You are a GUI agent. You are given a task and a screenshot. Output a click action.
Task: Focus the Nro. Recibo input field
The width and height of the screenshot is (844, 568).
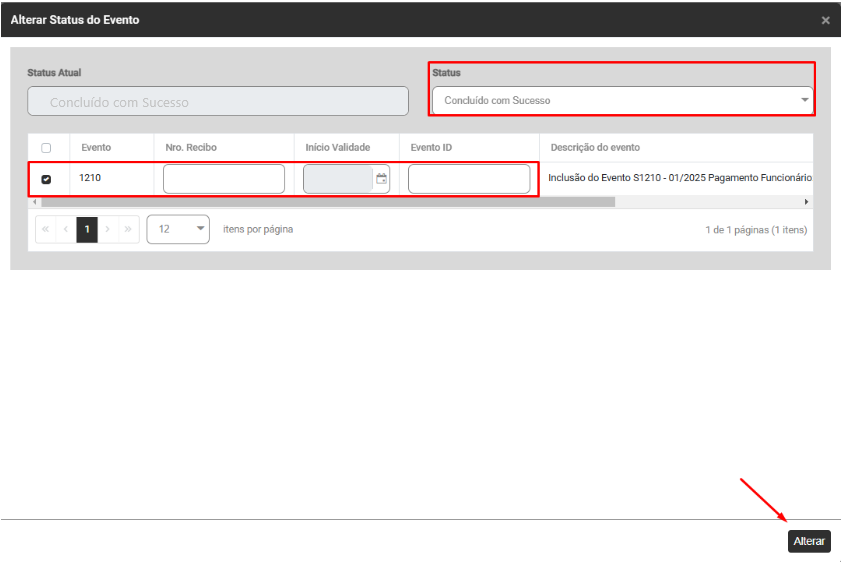[x=224, y=179]
